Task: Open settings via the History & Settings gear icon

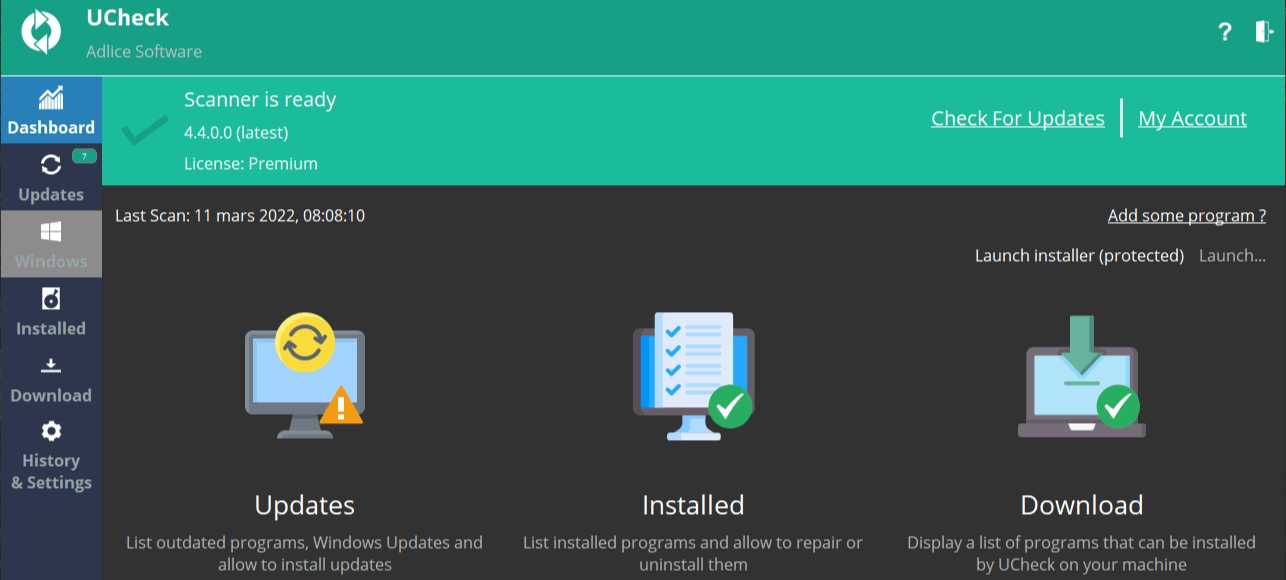Action: [x=50, y=431]
